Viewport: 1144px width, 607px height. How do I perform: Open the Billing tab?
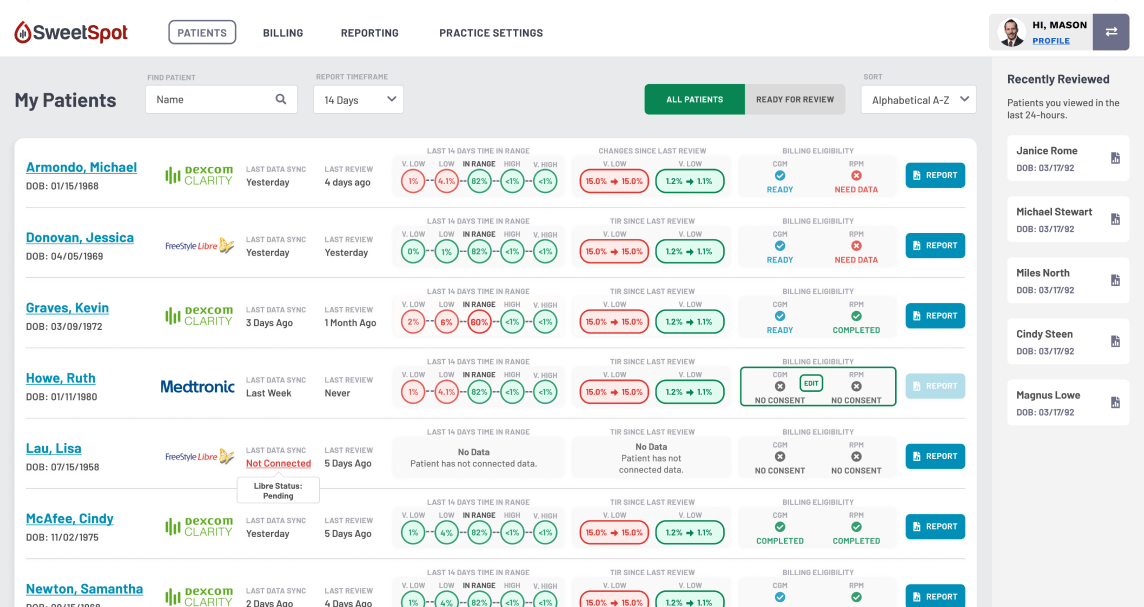(x=283, y=33)
